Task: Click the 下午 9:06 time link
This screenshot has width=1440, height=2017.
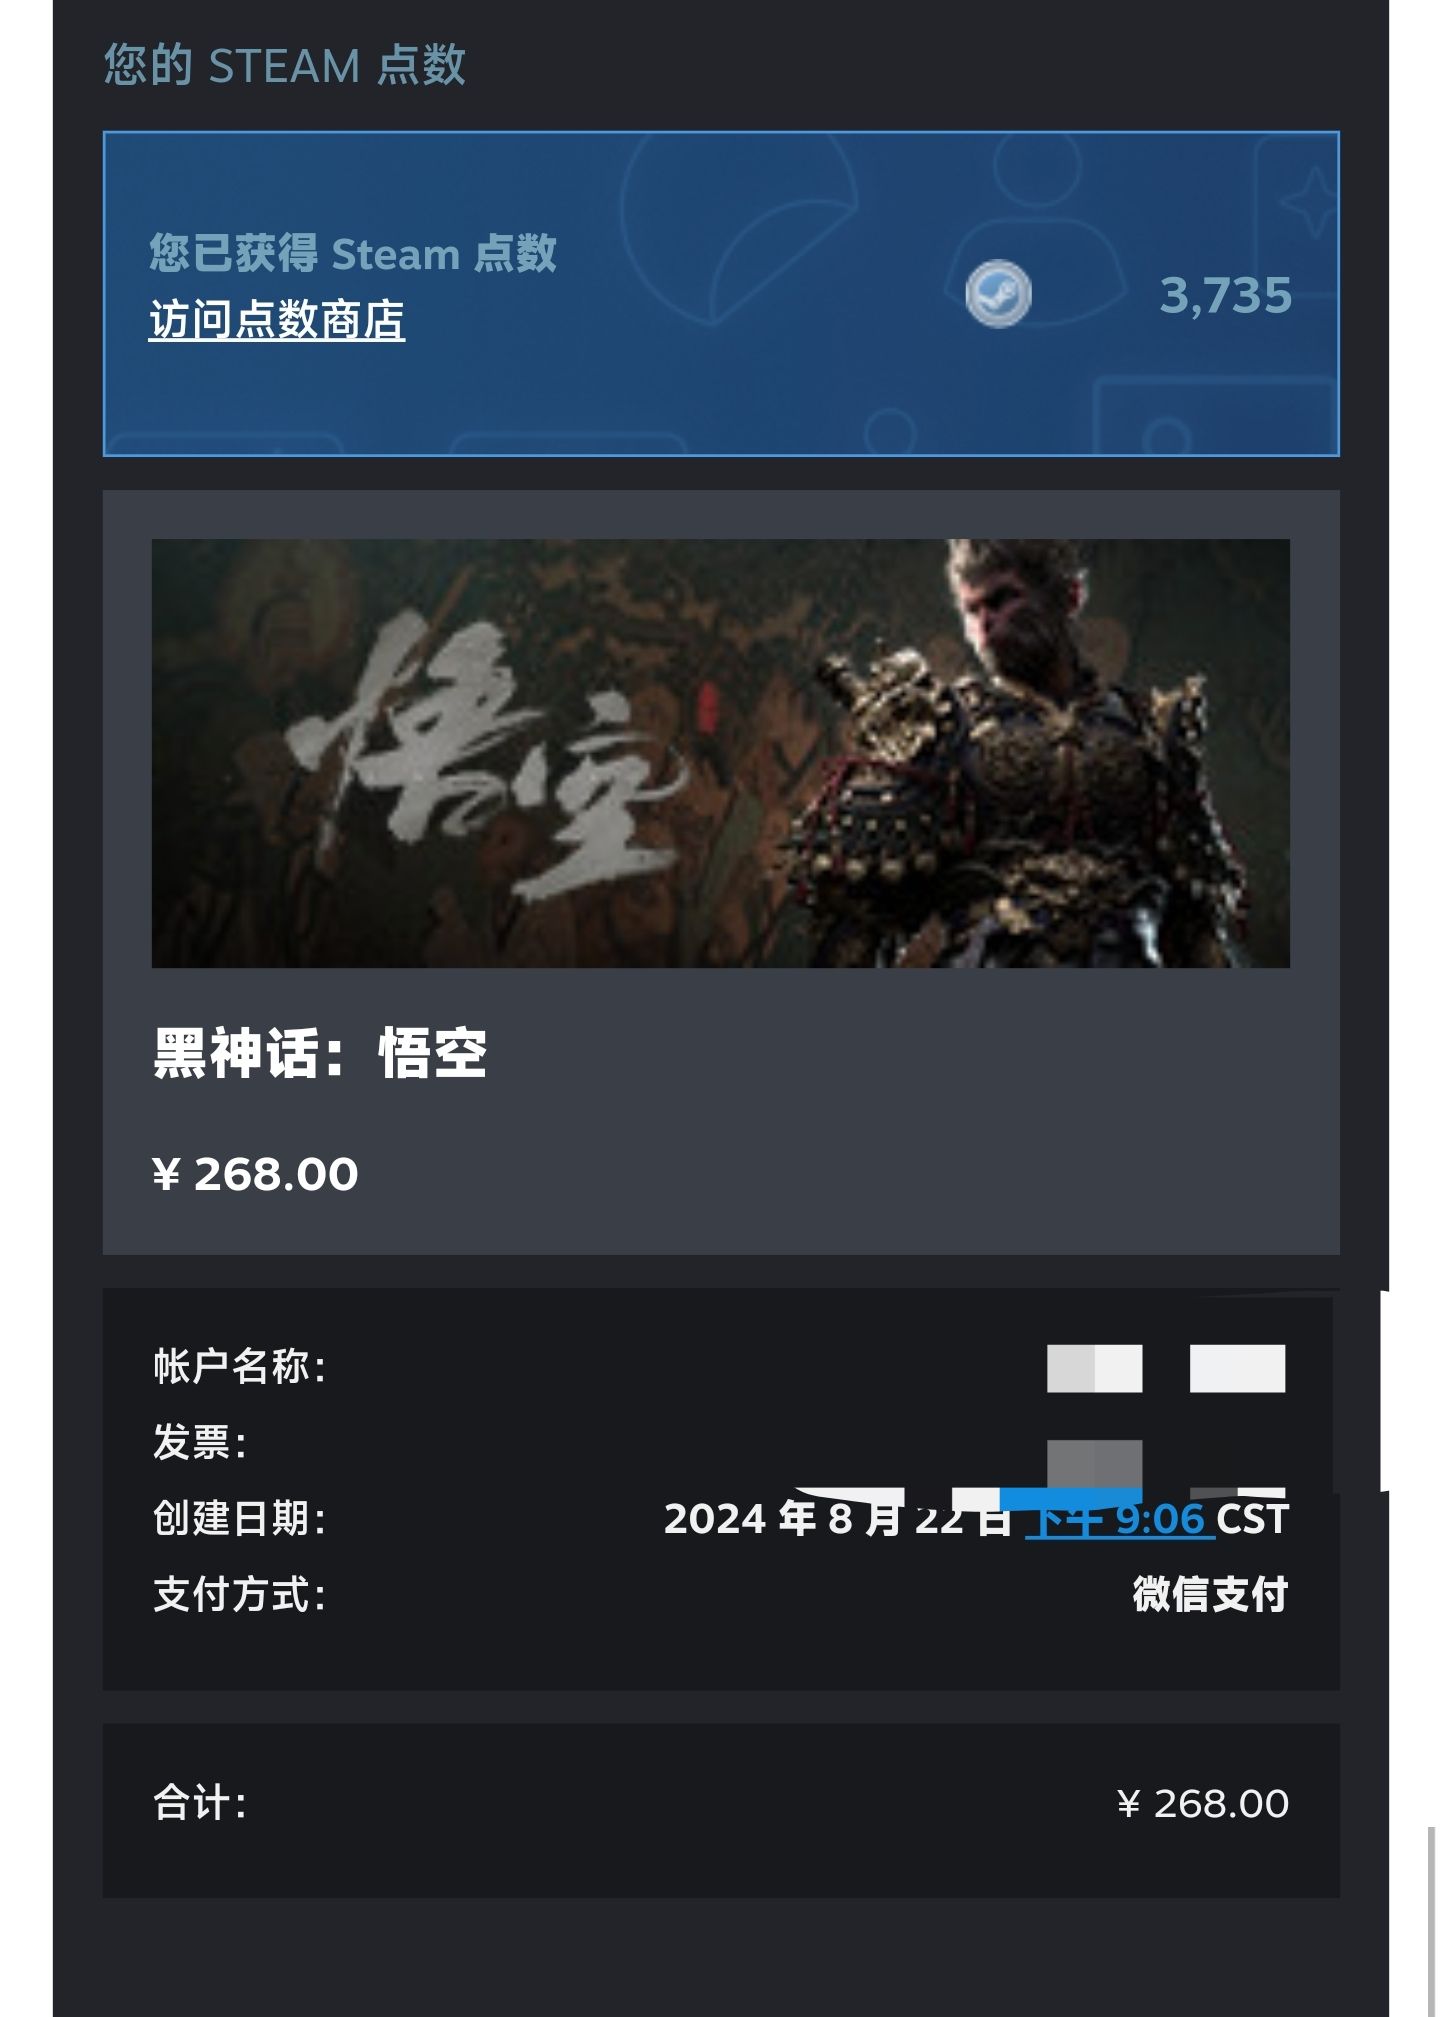Action: (x=1120, y=1519)
